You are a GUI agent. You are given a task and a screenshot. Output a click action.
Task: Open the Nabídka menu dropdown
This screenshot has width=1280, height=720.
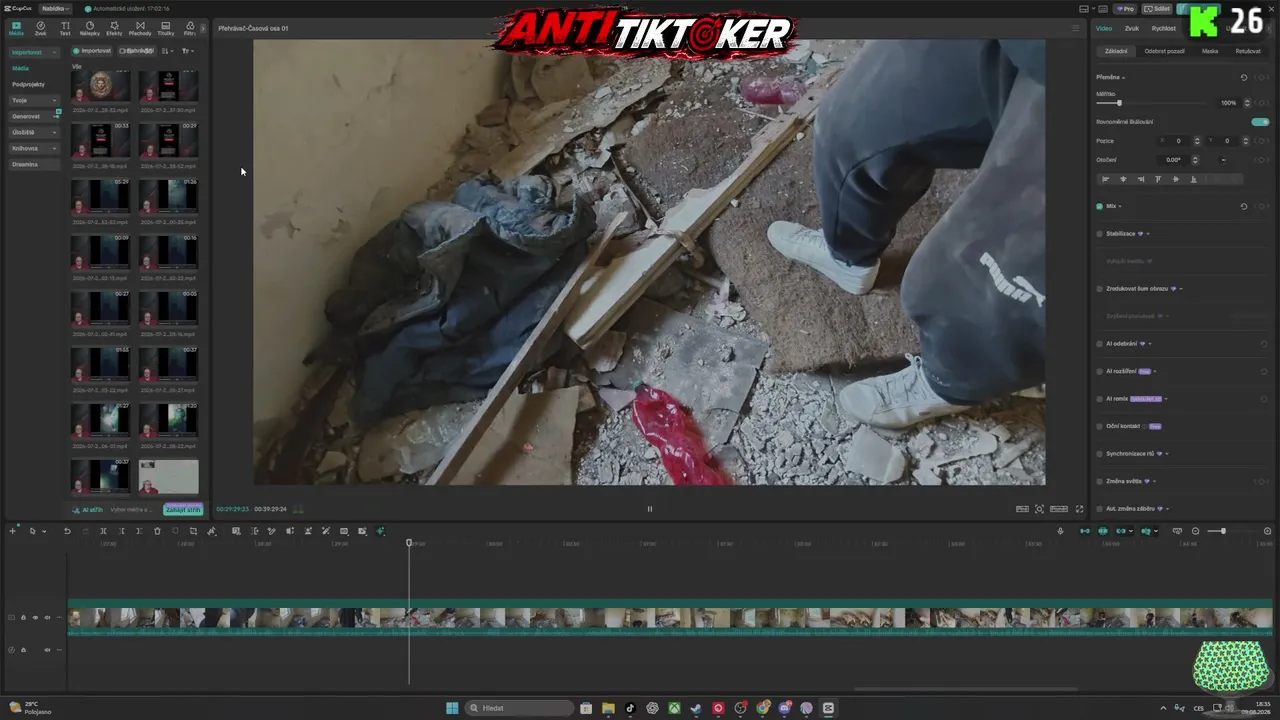click(55, 9)
